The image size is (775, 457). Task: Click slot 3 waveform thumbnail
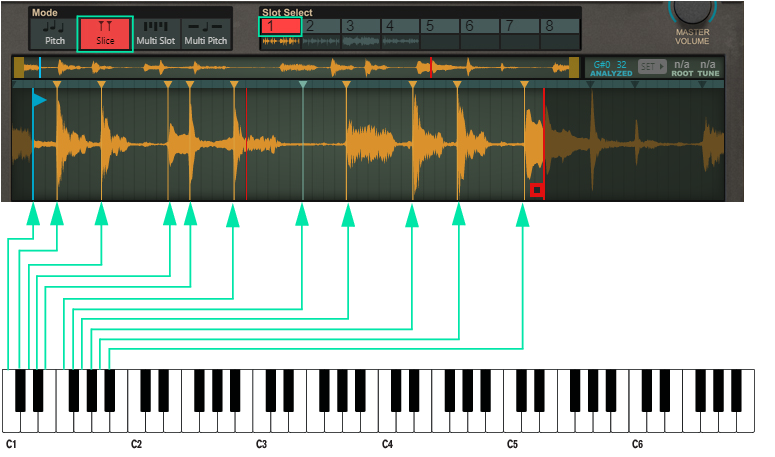click(x=361, y=42)
